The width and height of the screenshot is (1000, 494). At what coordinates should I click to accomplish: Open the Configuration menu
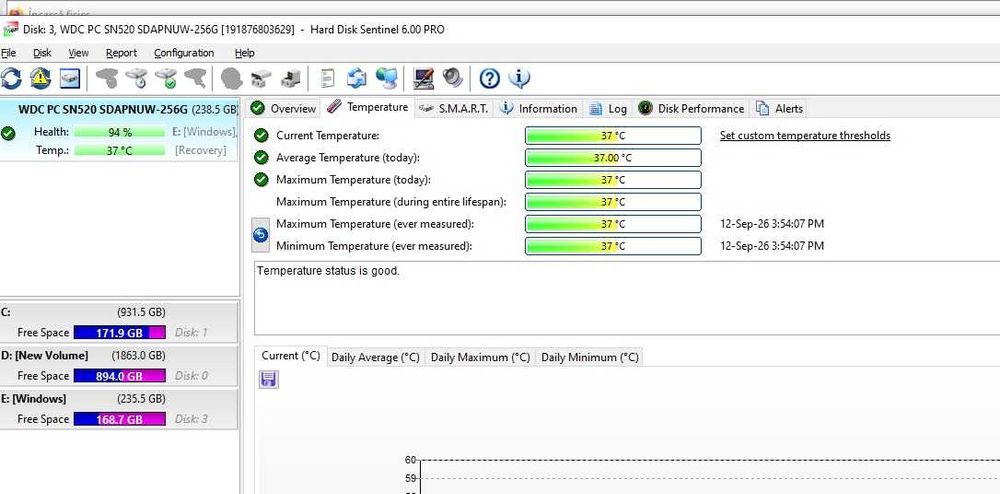pyautogui.click(x=184, y=53)
